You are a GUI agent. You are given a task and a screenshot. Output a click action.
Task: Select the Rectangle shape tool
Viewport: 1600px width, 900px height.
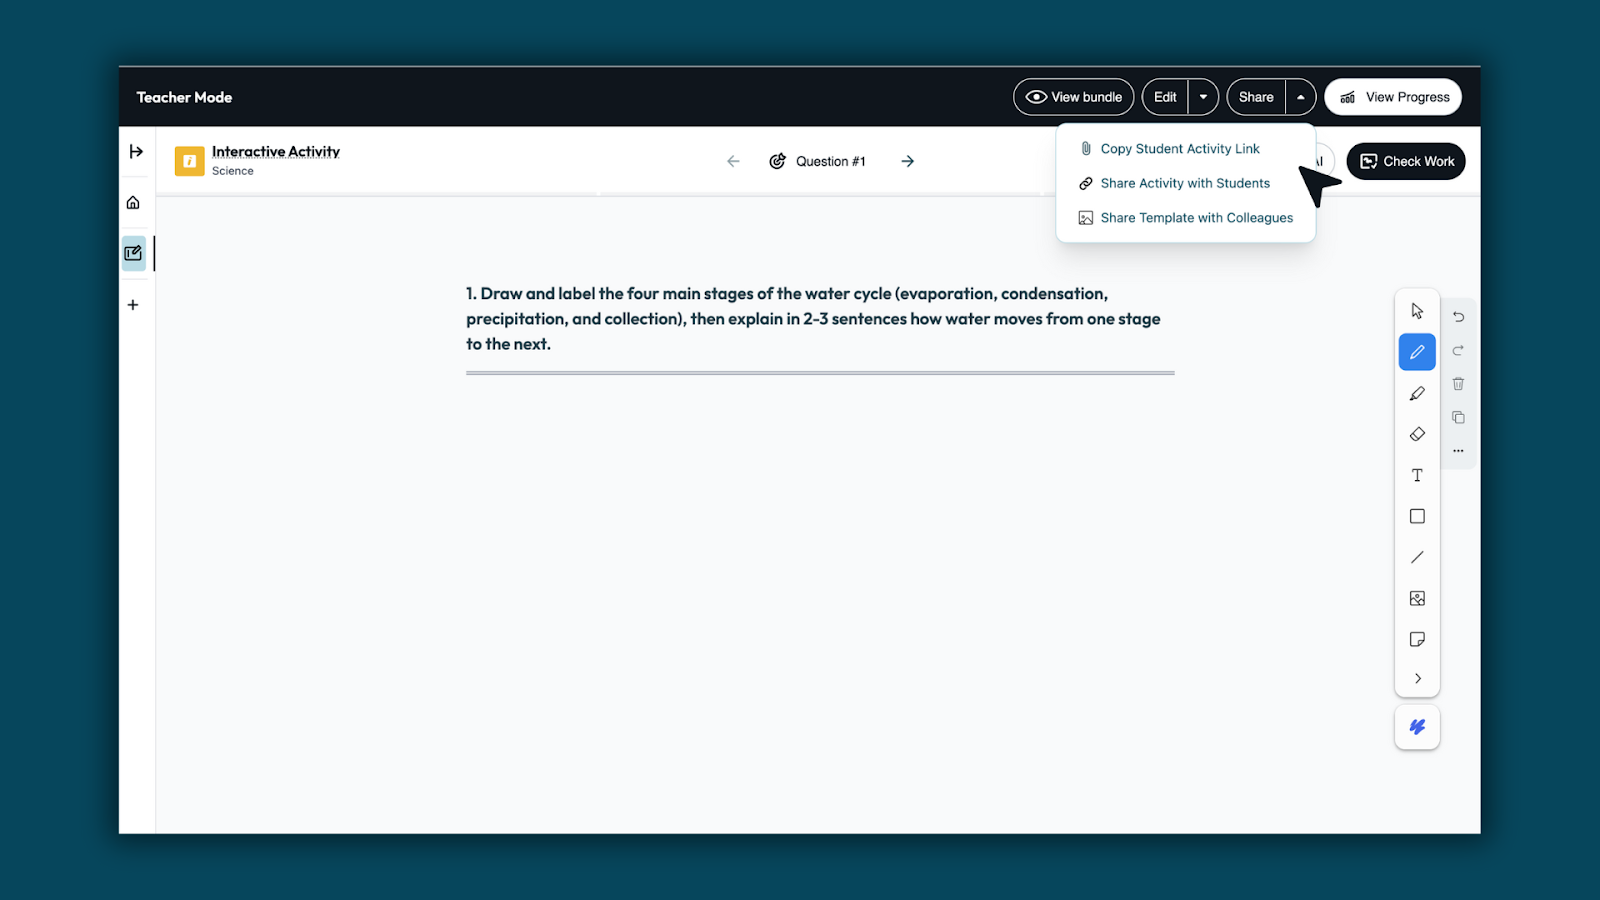(x=1417, y=516)
